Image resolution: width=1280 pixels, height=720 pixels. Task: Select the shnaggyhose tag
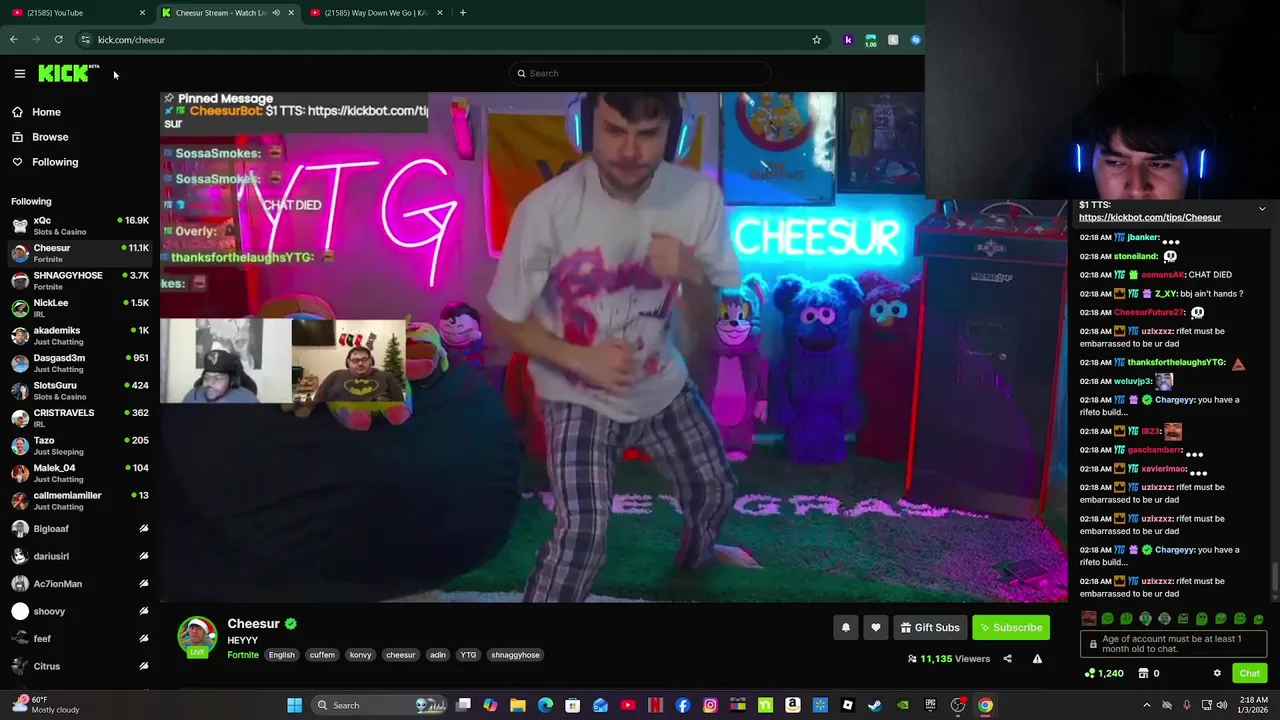[x=515, y=655]
